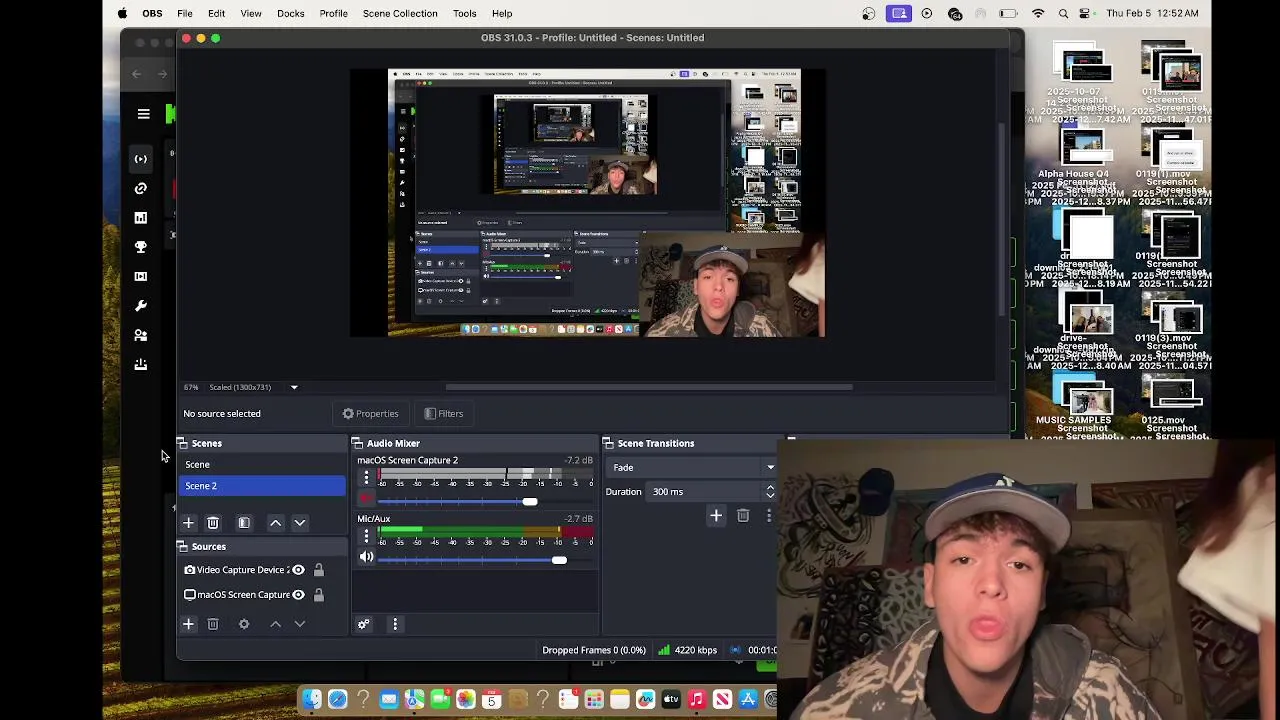Unmute macOS Screen Capture 2 audio
This screenshot has height=720, width=1280.
tap(366, 499)
